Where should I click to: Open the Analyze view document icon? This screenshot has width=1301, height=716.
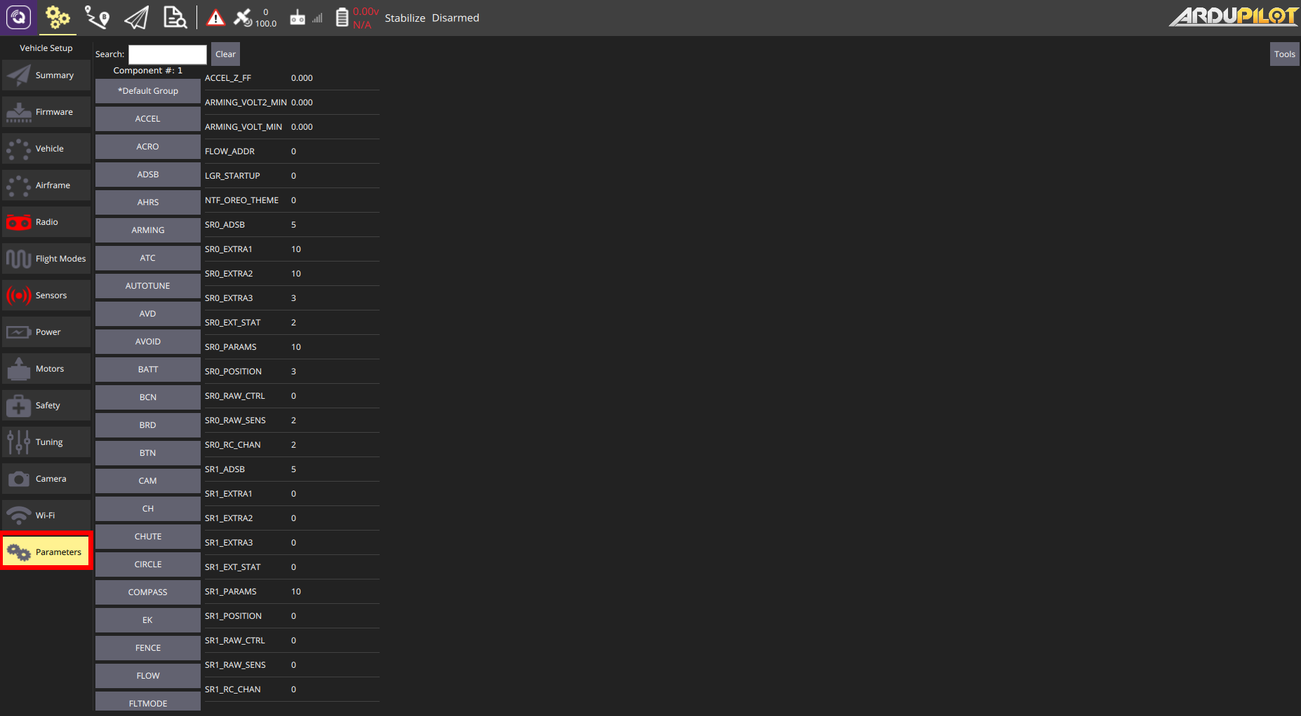(x=175, y=17)
